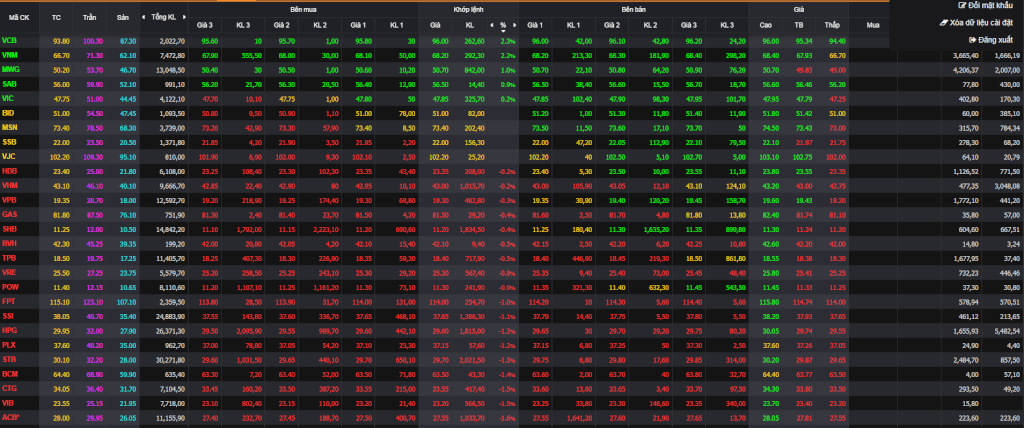This screenshot has width=1024, height=428.
Task: Open VHM stock symbol
Action: tap(10, 186)
